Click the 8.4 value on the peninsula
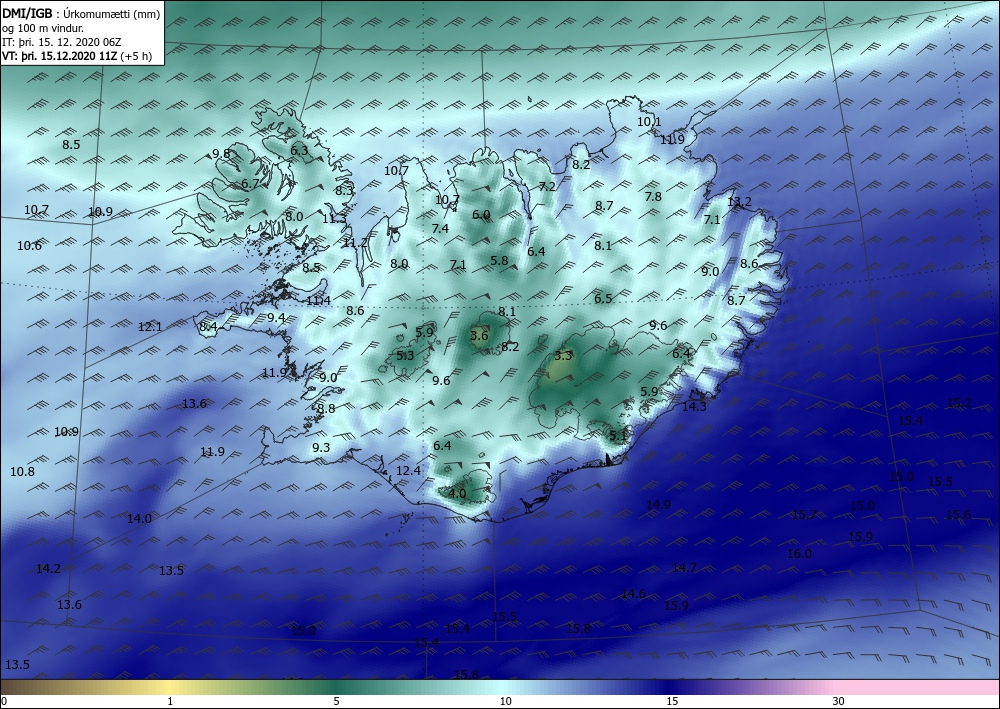 click(209, 326)
